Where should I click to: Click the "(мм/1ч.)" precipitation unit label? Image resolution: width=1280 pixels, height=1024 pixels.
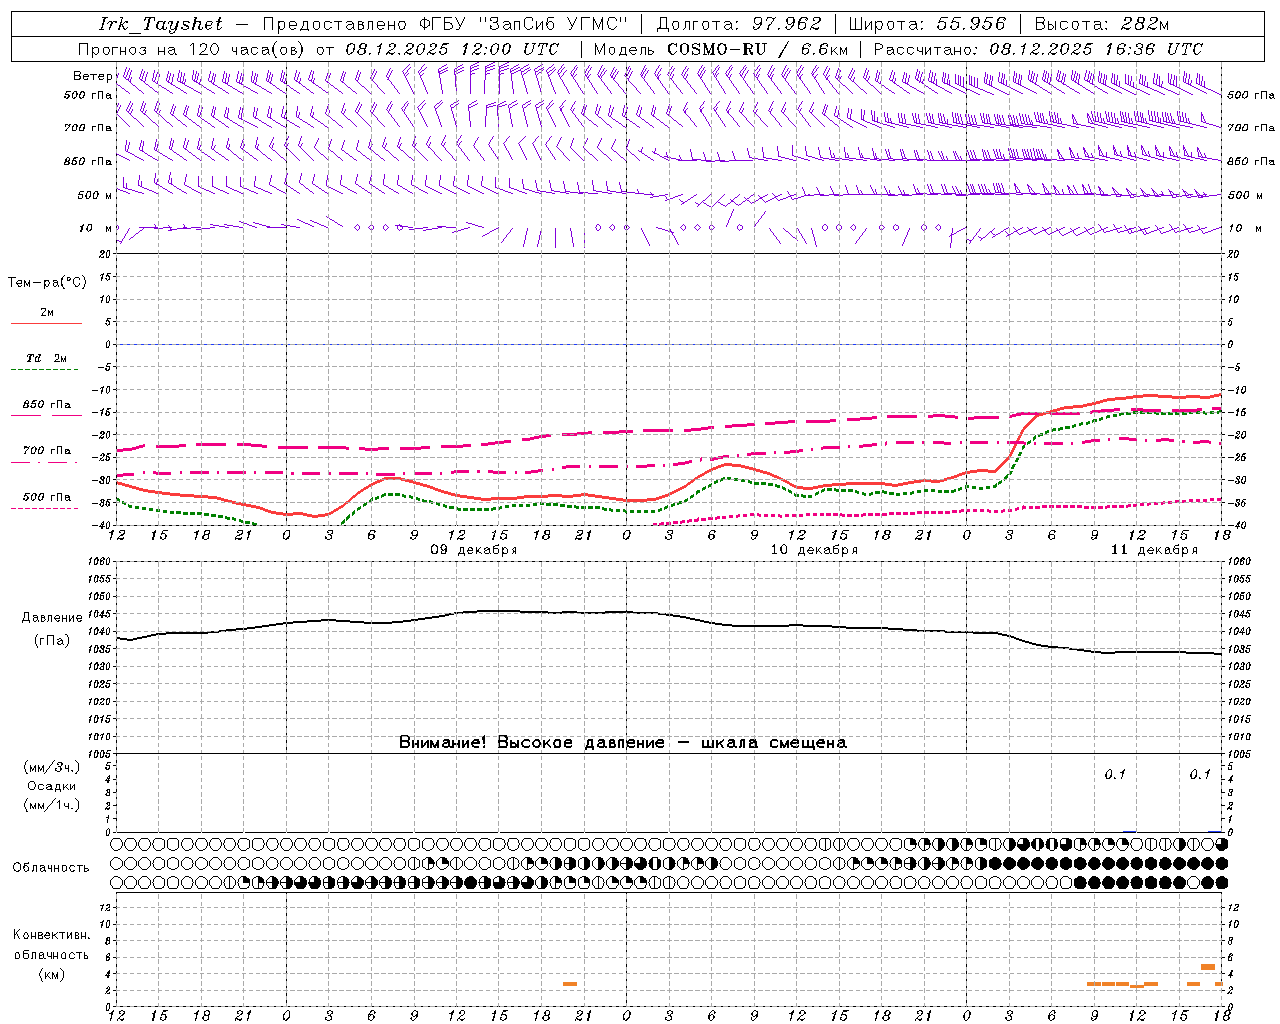pos(52,805)
